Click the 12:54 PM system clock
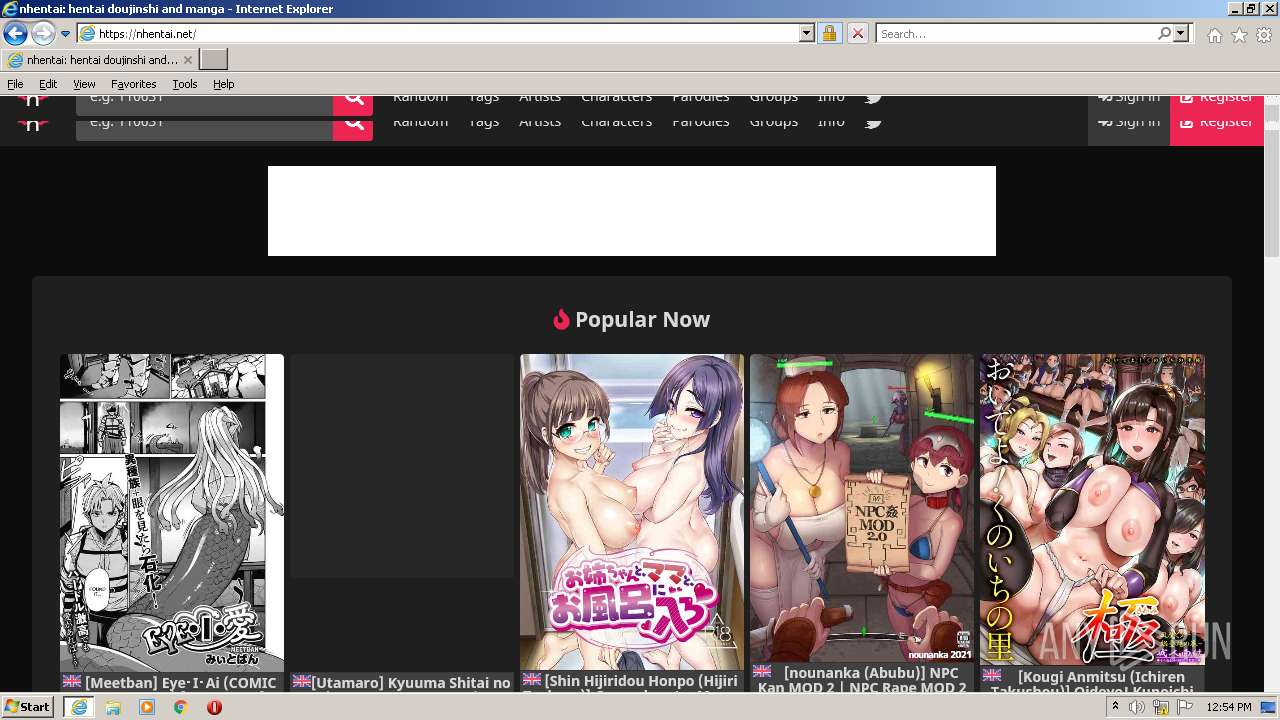The width and height of the screenshot is (1280, 720). pyautogui.click(x=1229, y=707)
